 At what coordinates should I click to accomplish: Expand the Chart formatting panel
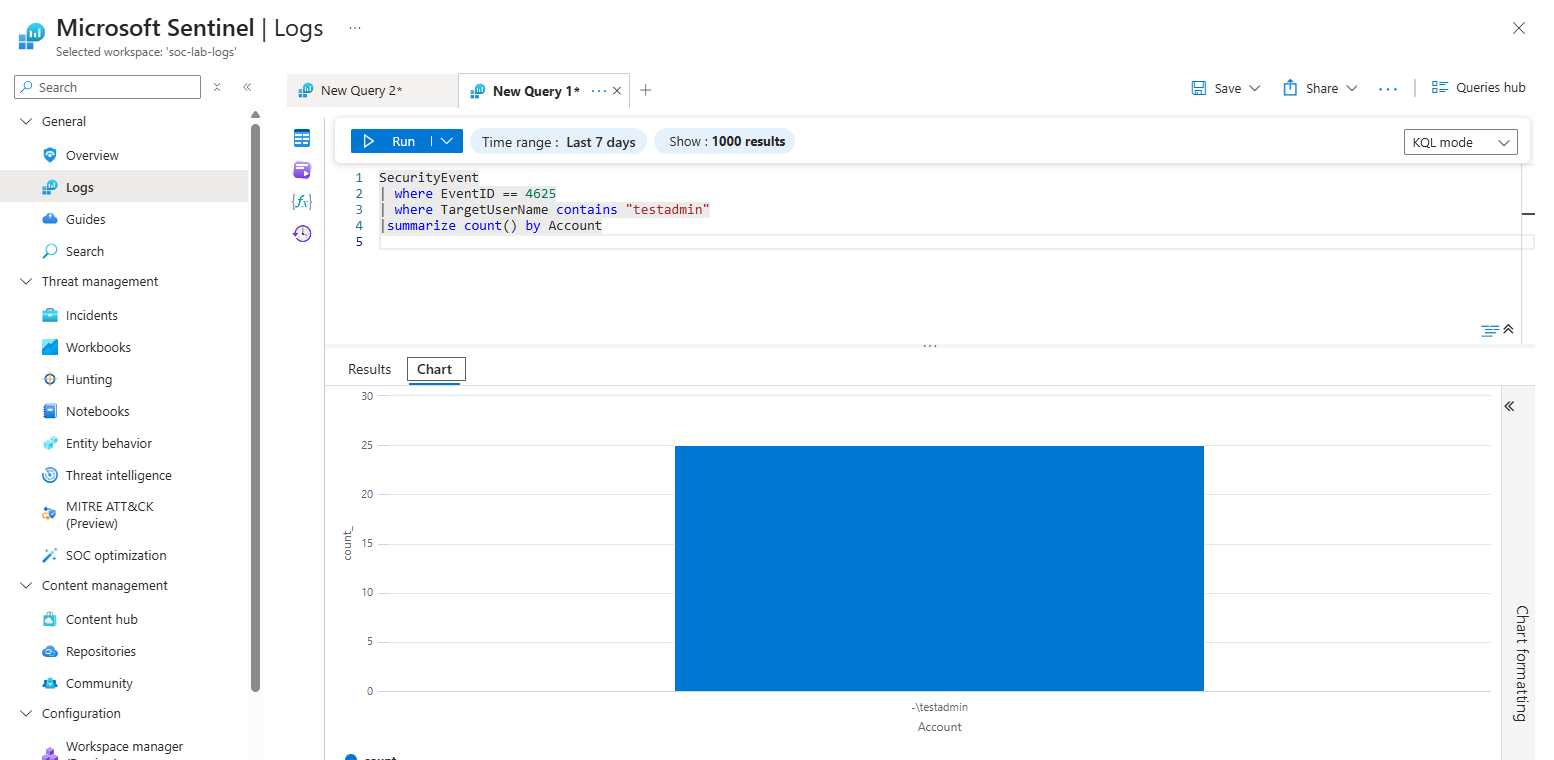[1510, 406]
